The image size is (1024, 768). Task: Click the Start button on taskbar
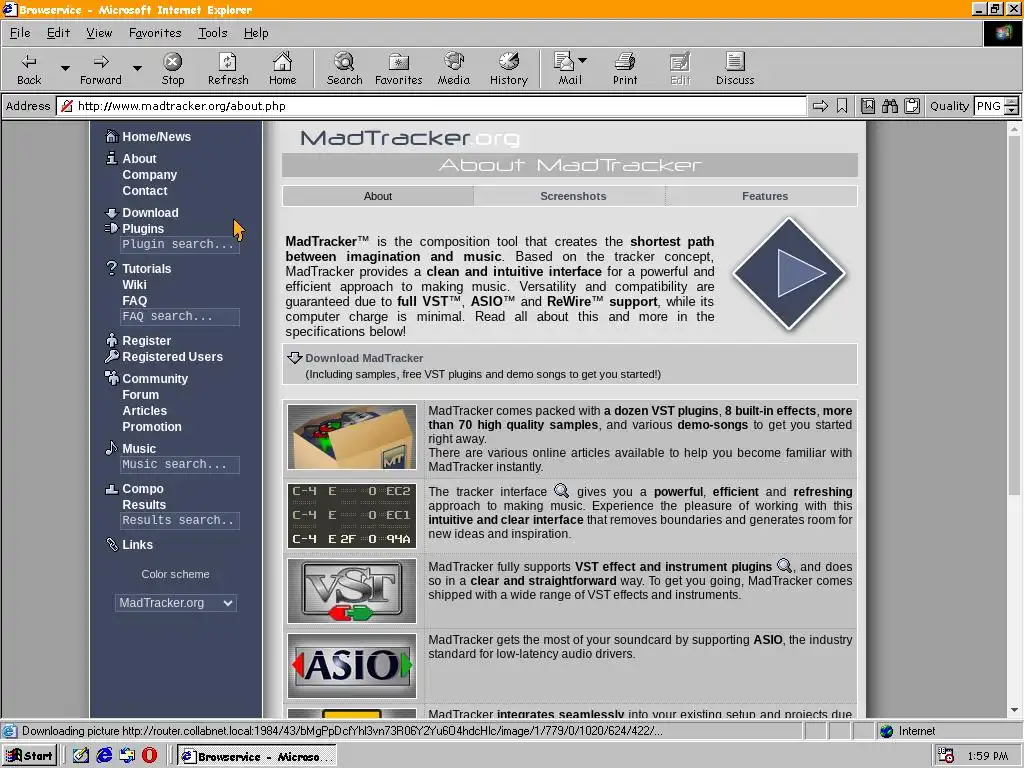29,756
